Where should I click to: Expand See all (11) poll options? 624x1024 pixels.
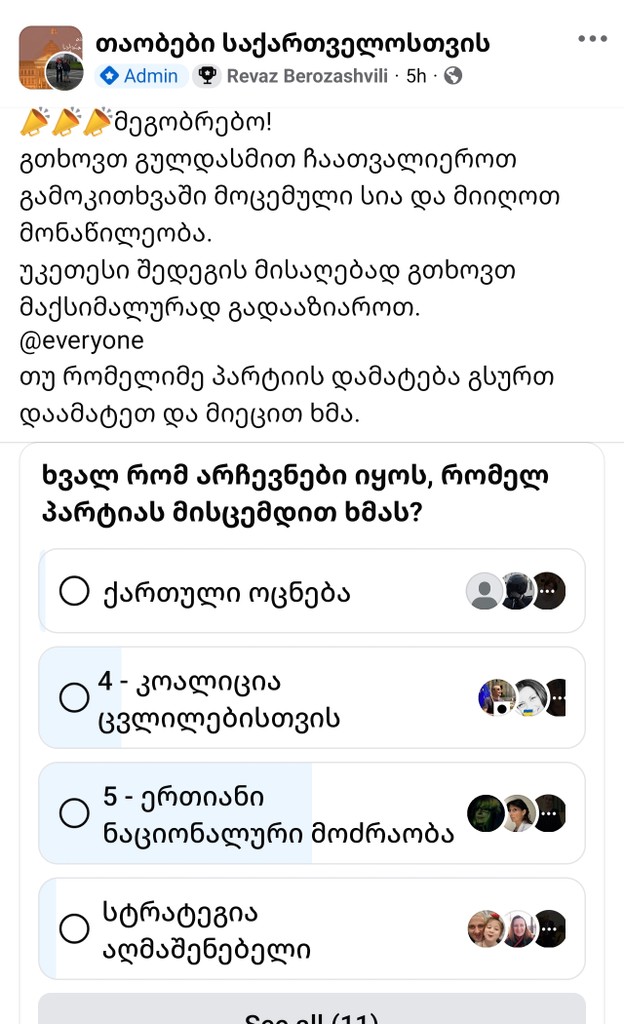point(312,1012)
